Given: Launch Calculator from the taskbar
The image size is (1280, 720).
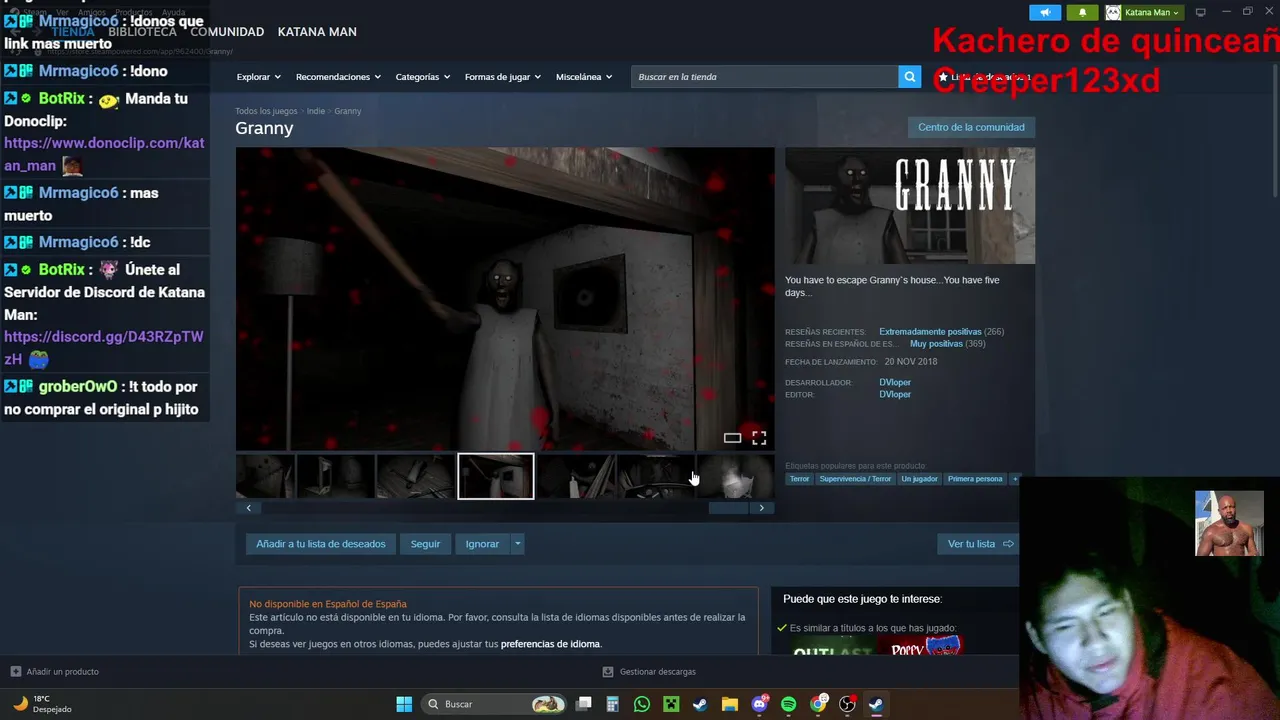Looking at the screenshot, I should pyautogui.click(x=613, y=704).
